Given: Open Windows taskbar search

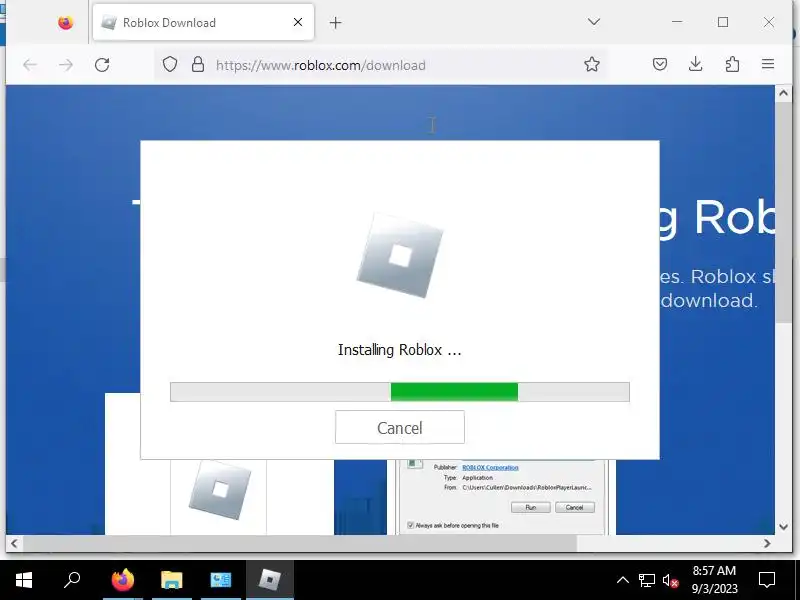Looking at the screenshot, I should (x=72, y=580).
